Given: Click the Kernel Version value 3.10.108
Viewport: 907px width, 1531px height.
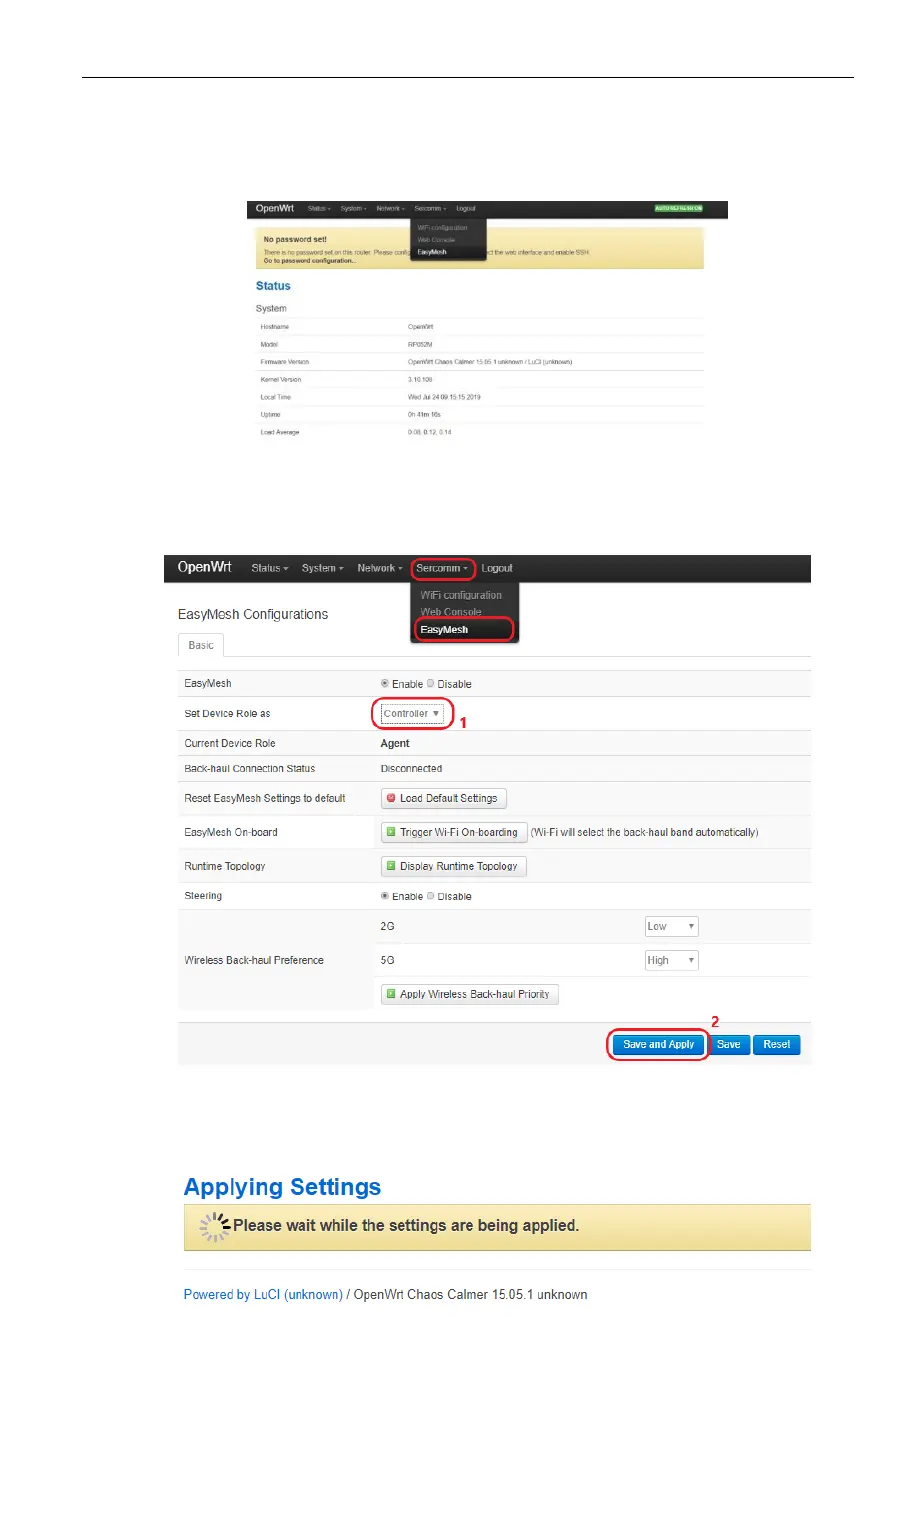Looking at the screenshot, I should coord(420,380).
